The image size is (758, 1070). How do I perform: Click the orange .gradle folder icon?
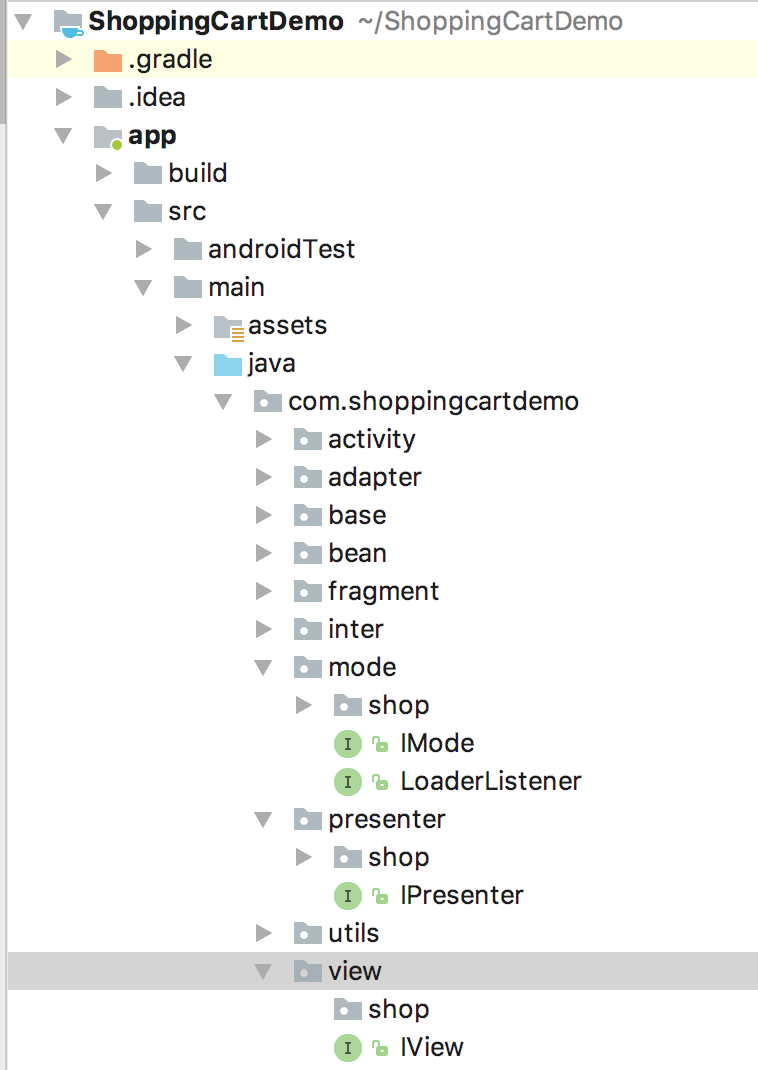click(107, 60)
